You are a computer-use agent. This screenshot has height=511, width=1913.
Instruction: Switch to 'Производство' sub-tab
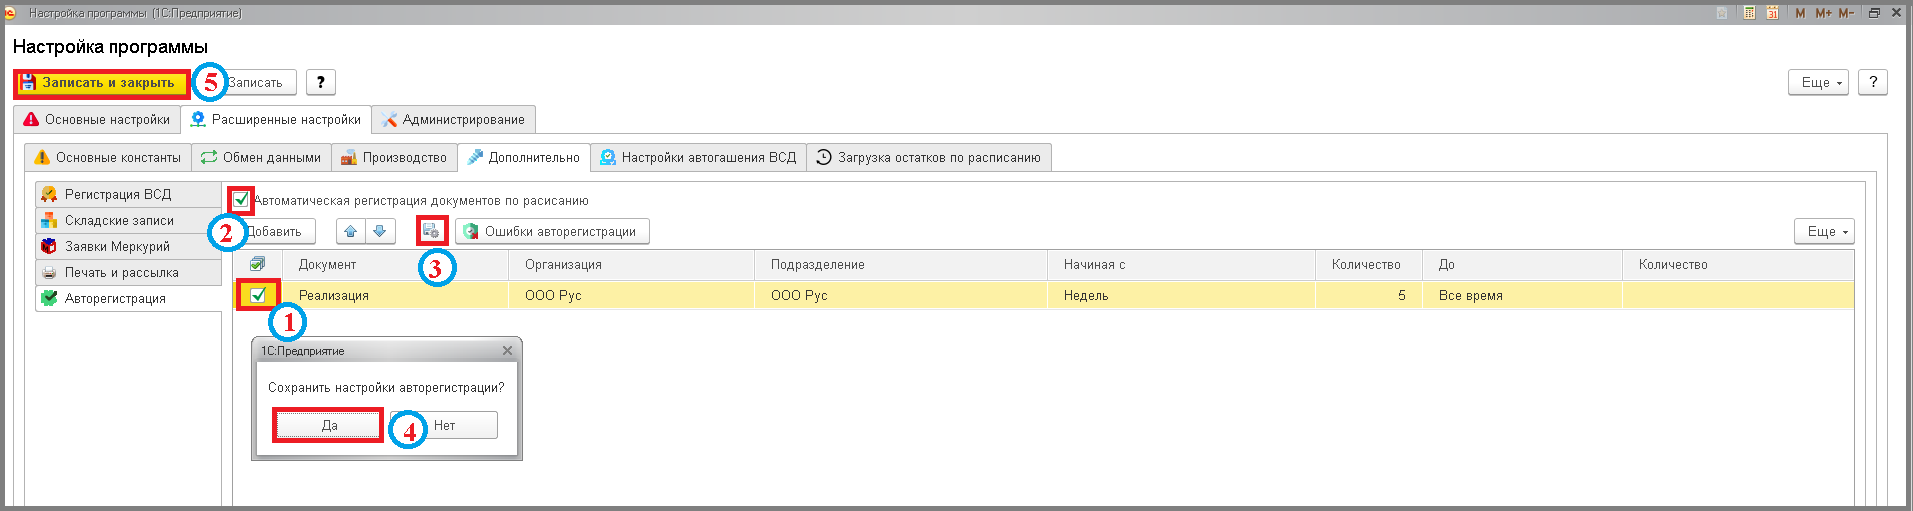point(394,157)
